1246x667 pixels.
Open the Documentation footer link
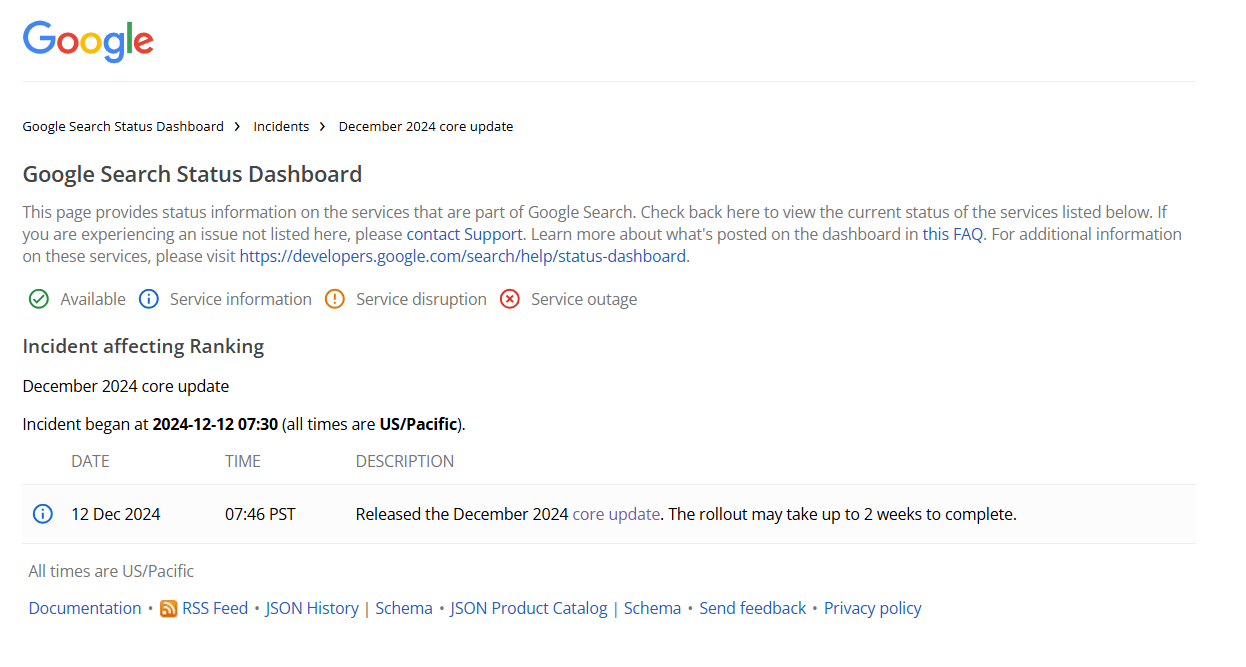tap(85, 608)
